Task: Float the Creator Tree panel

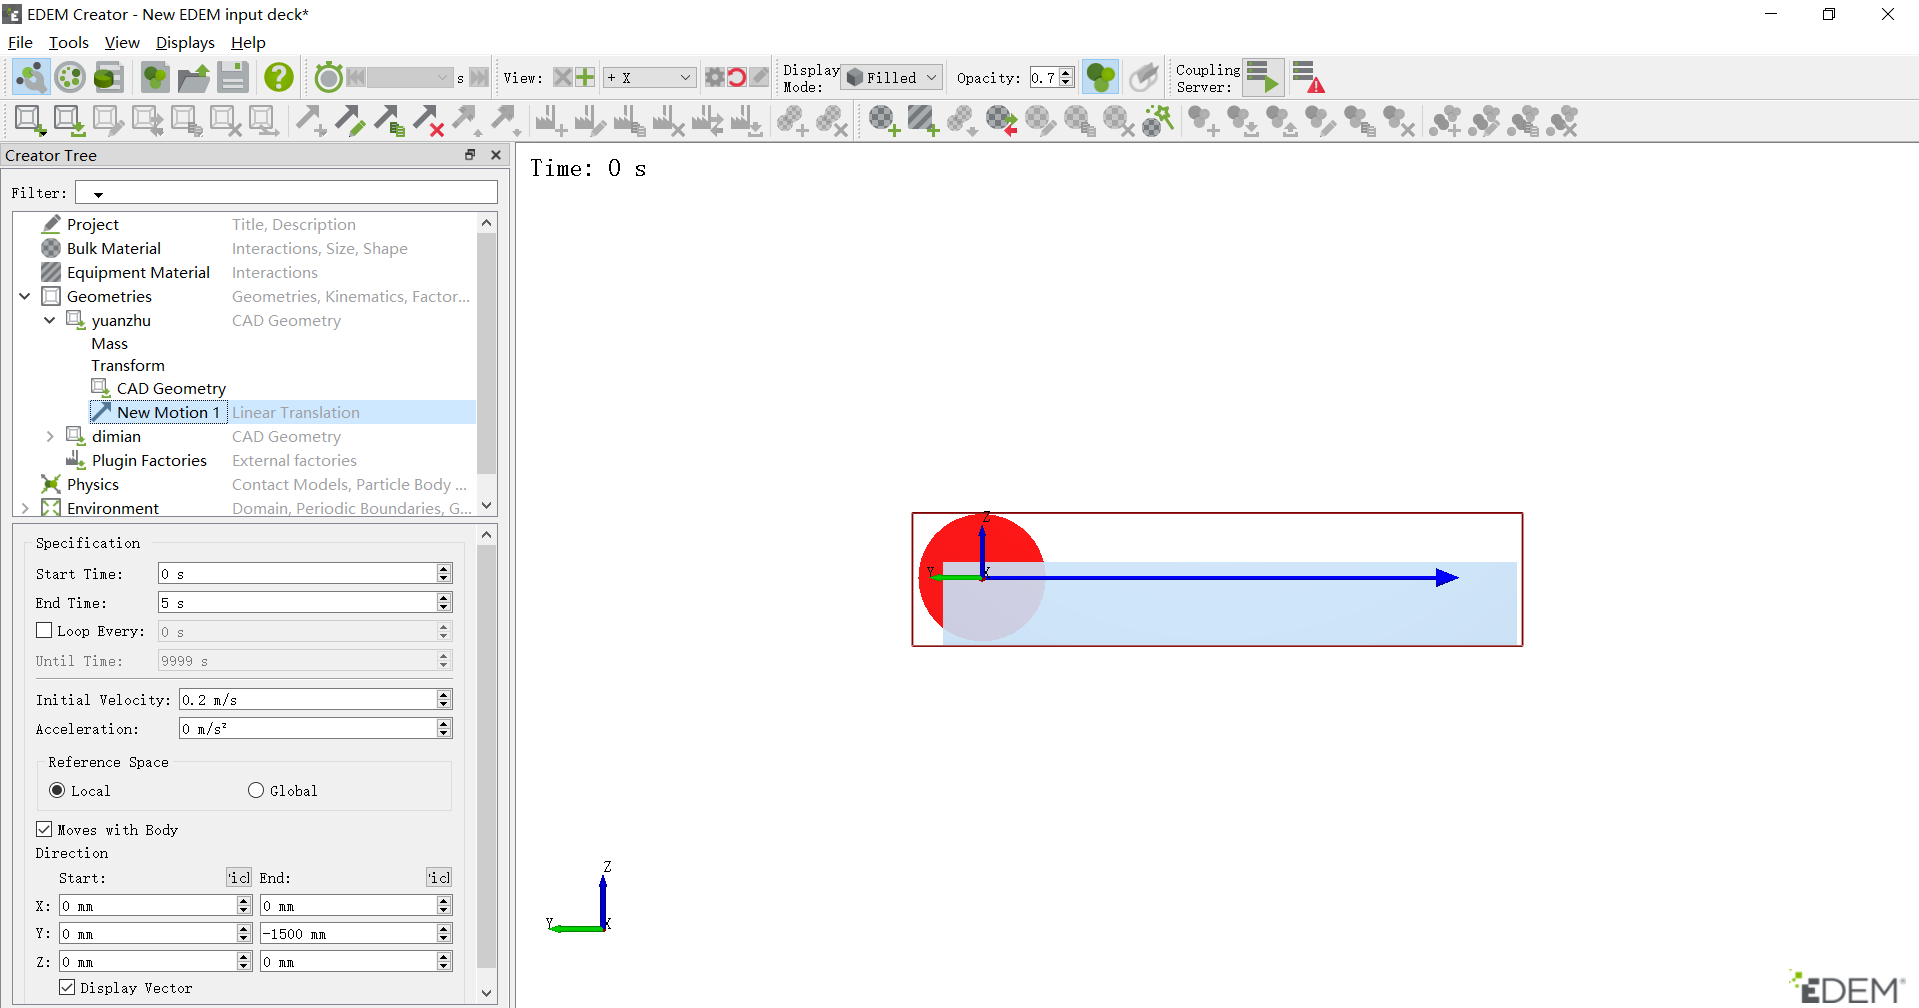Action: [470, 155]
